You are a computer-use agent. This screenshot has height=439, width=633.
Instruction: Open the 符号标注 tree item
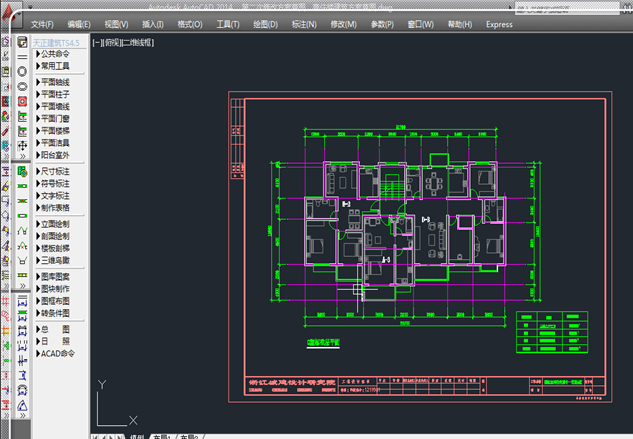coord(53,184)
